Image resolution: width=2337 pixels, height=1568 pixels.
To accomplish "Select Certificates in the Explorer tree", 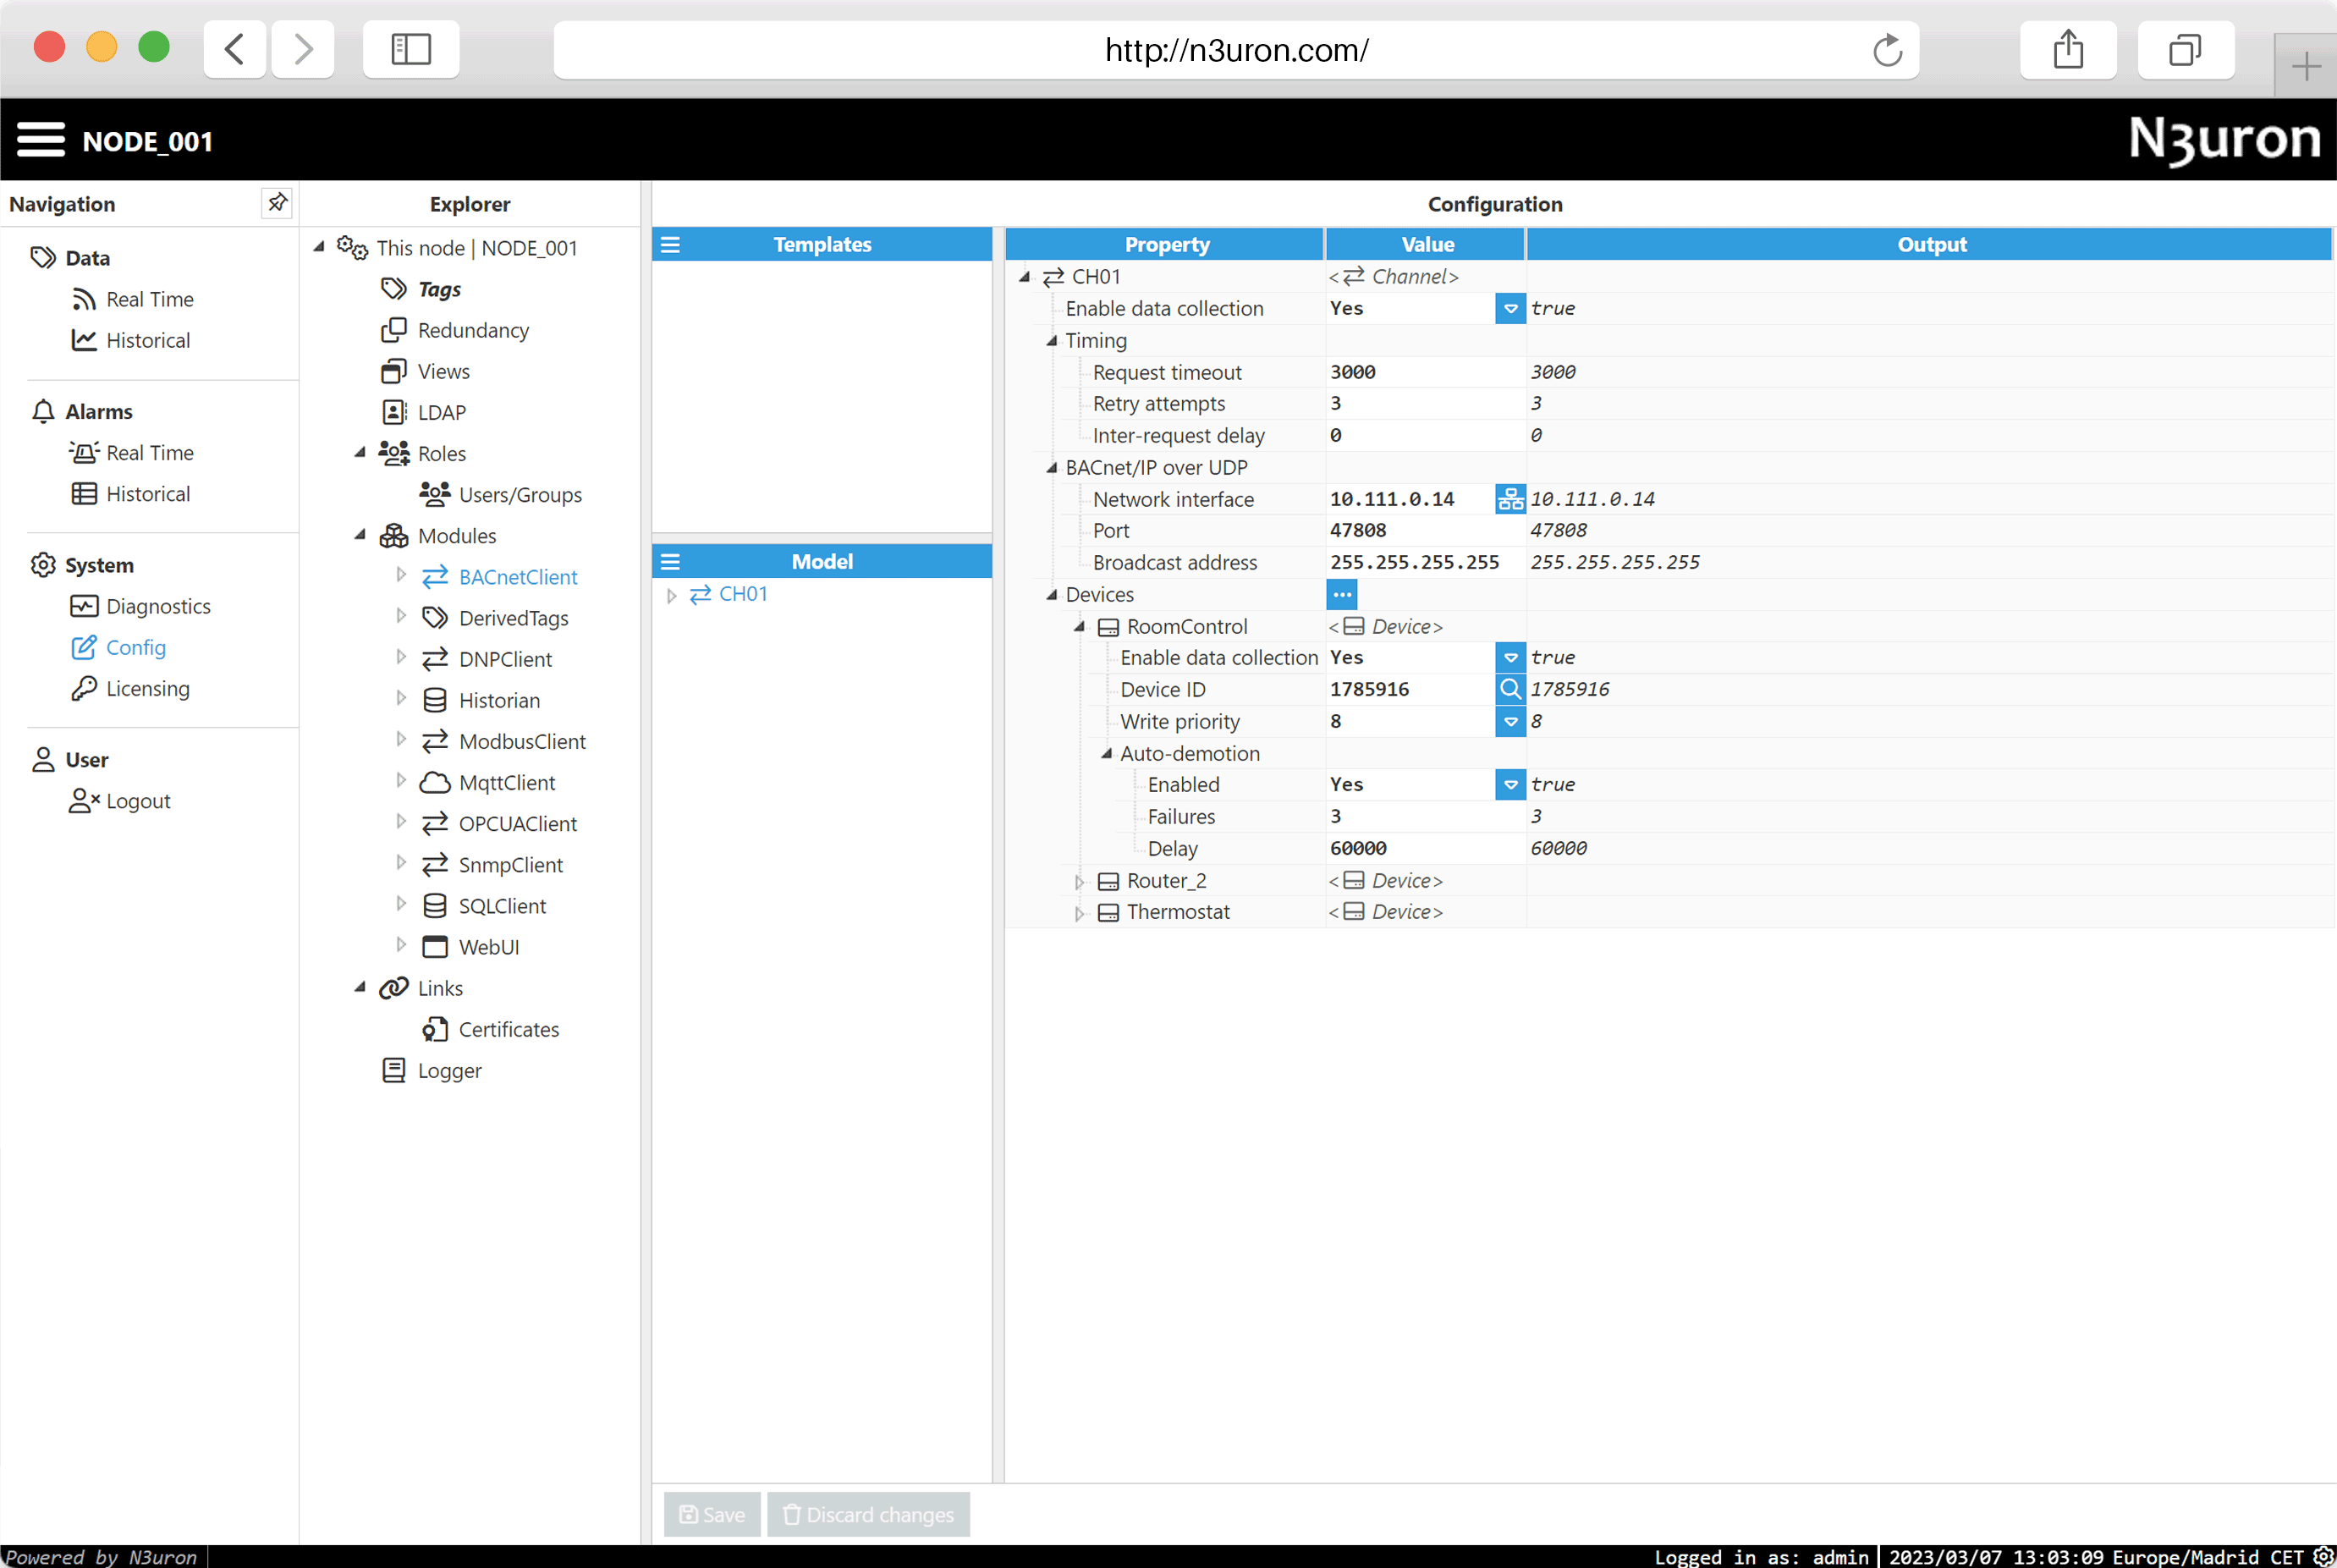I will (x=490, y=1029).
